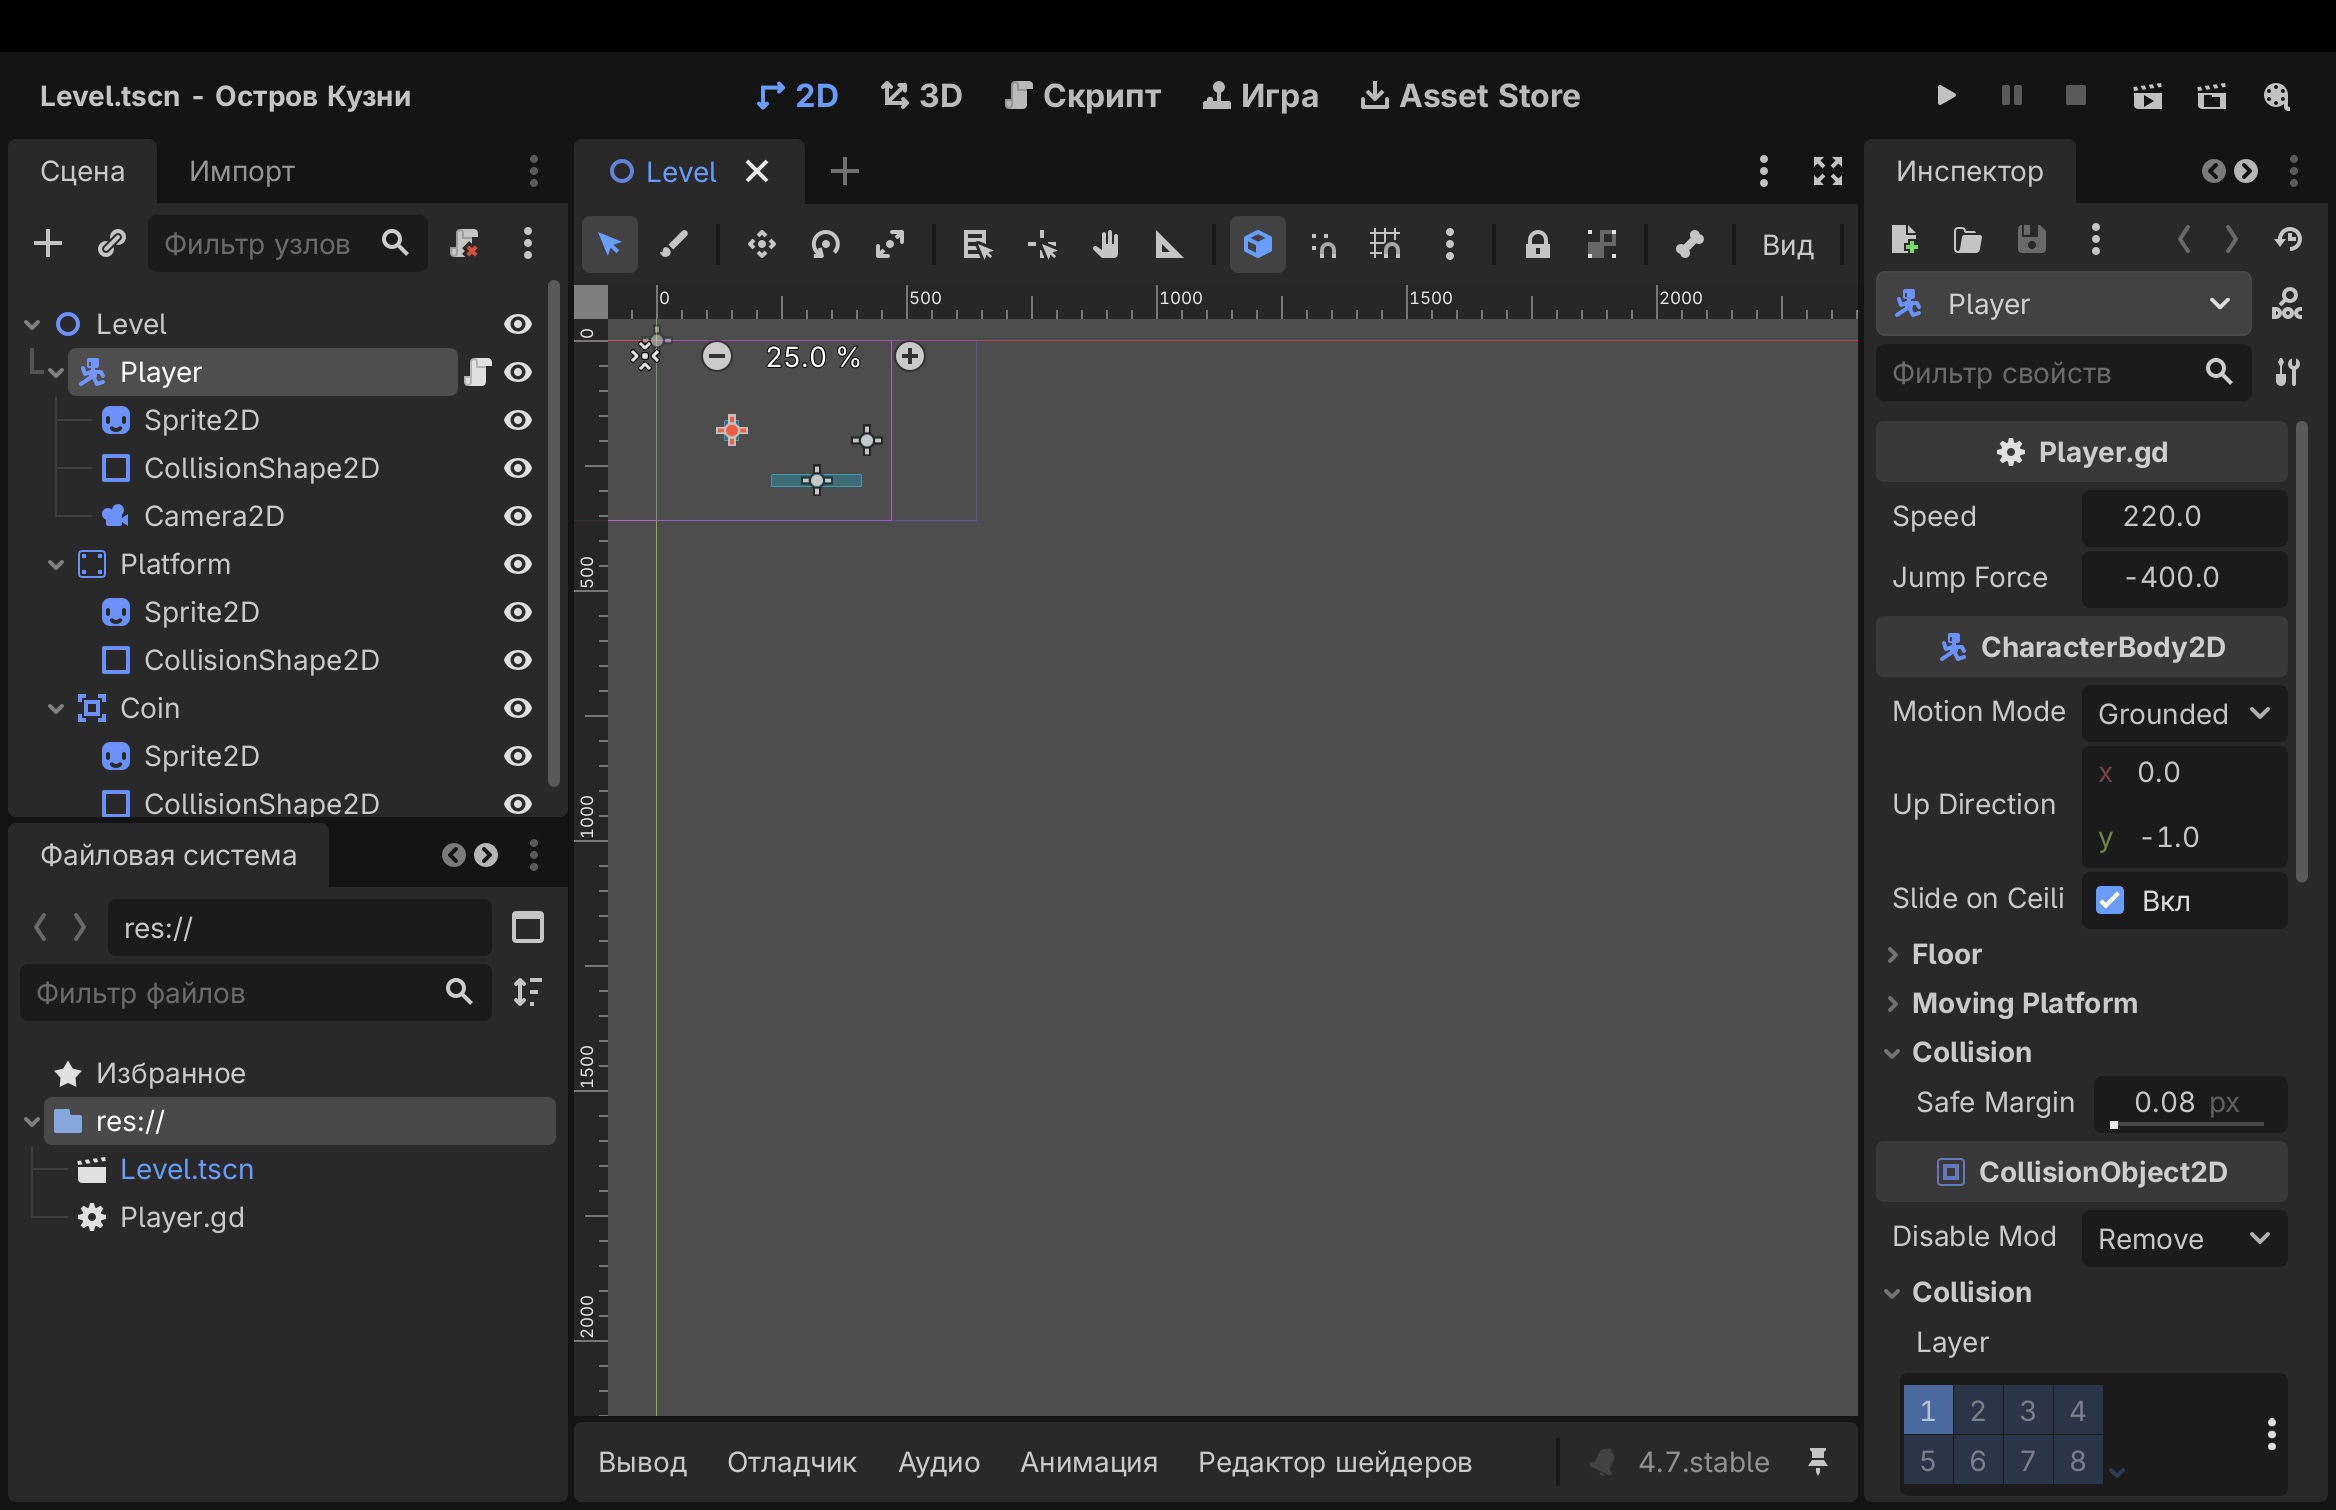The height and width of the screenshot is (1510, 2336).
Task: Open the Player node selector dropdown
Action: point(2064,303)
